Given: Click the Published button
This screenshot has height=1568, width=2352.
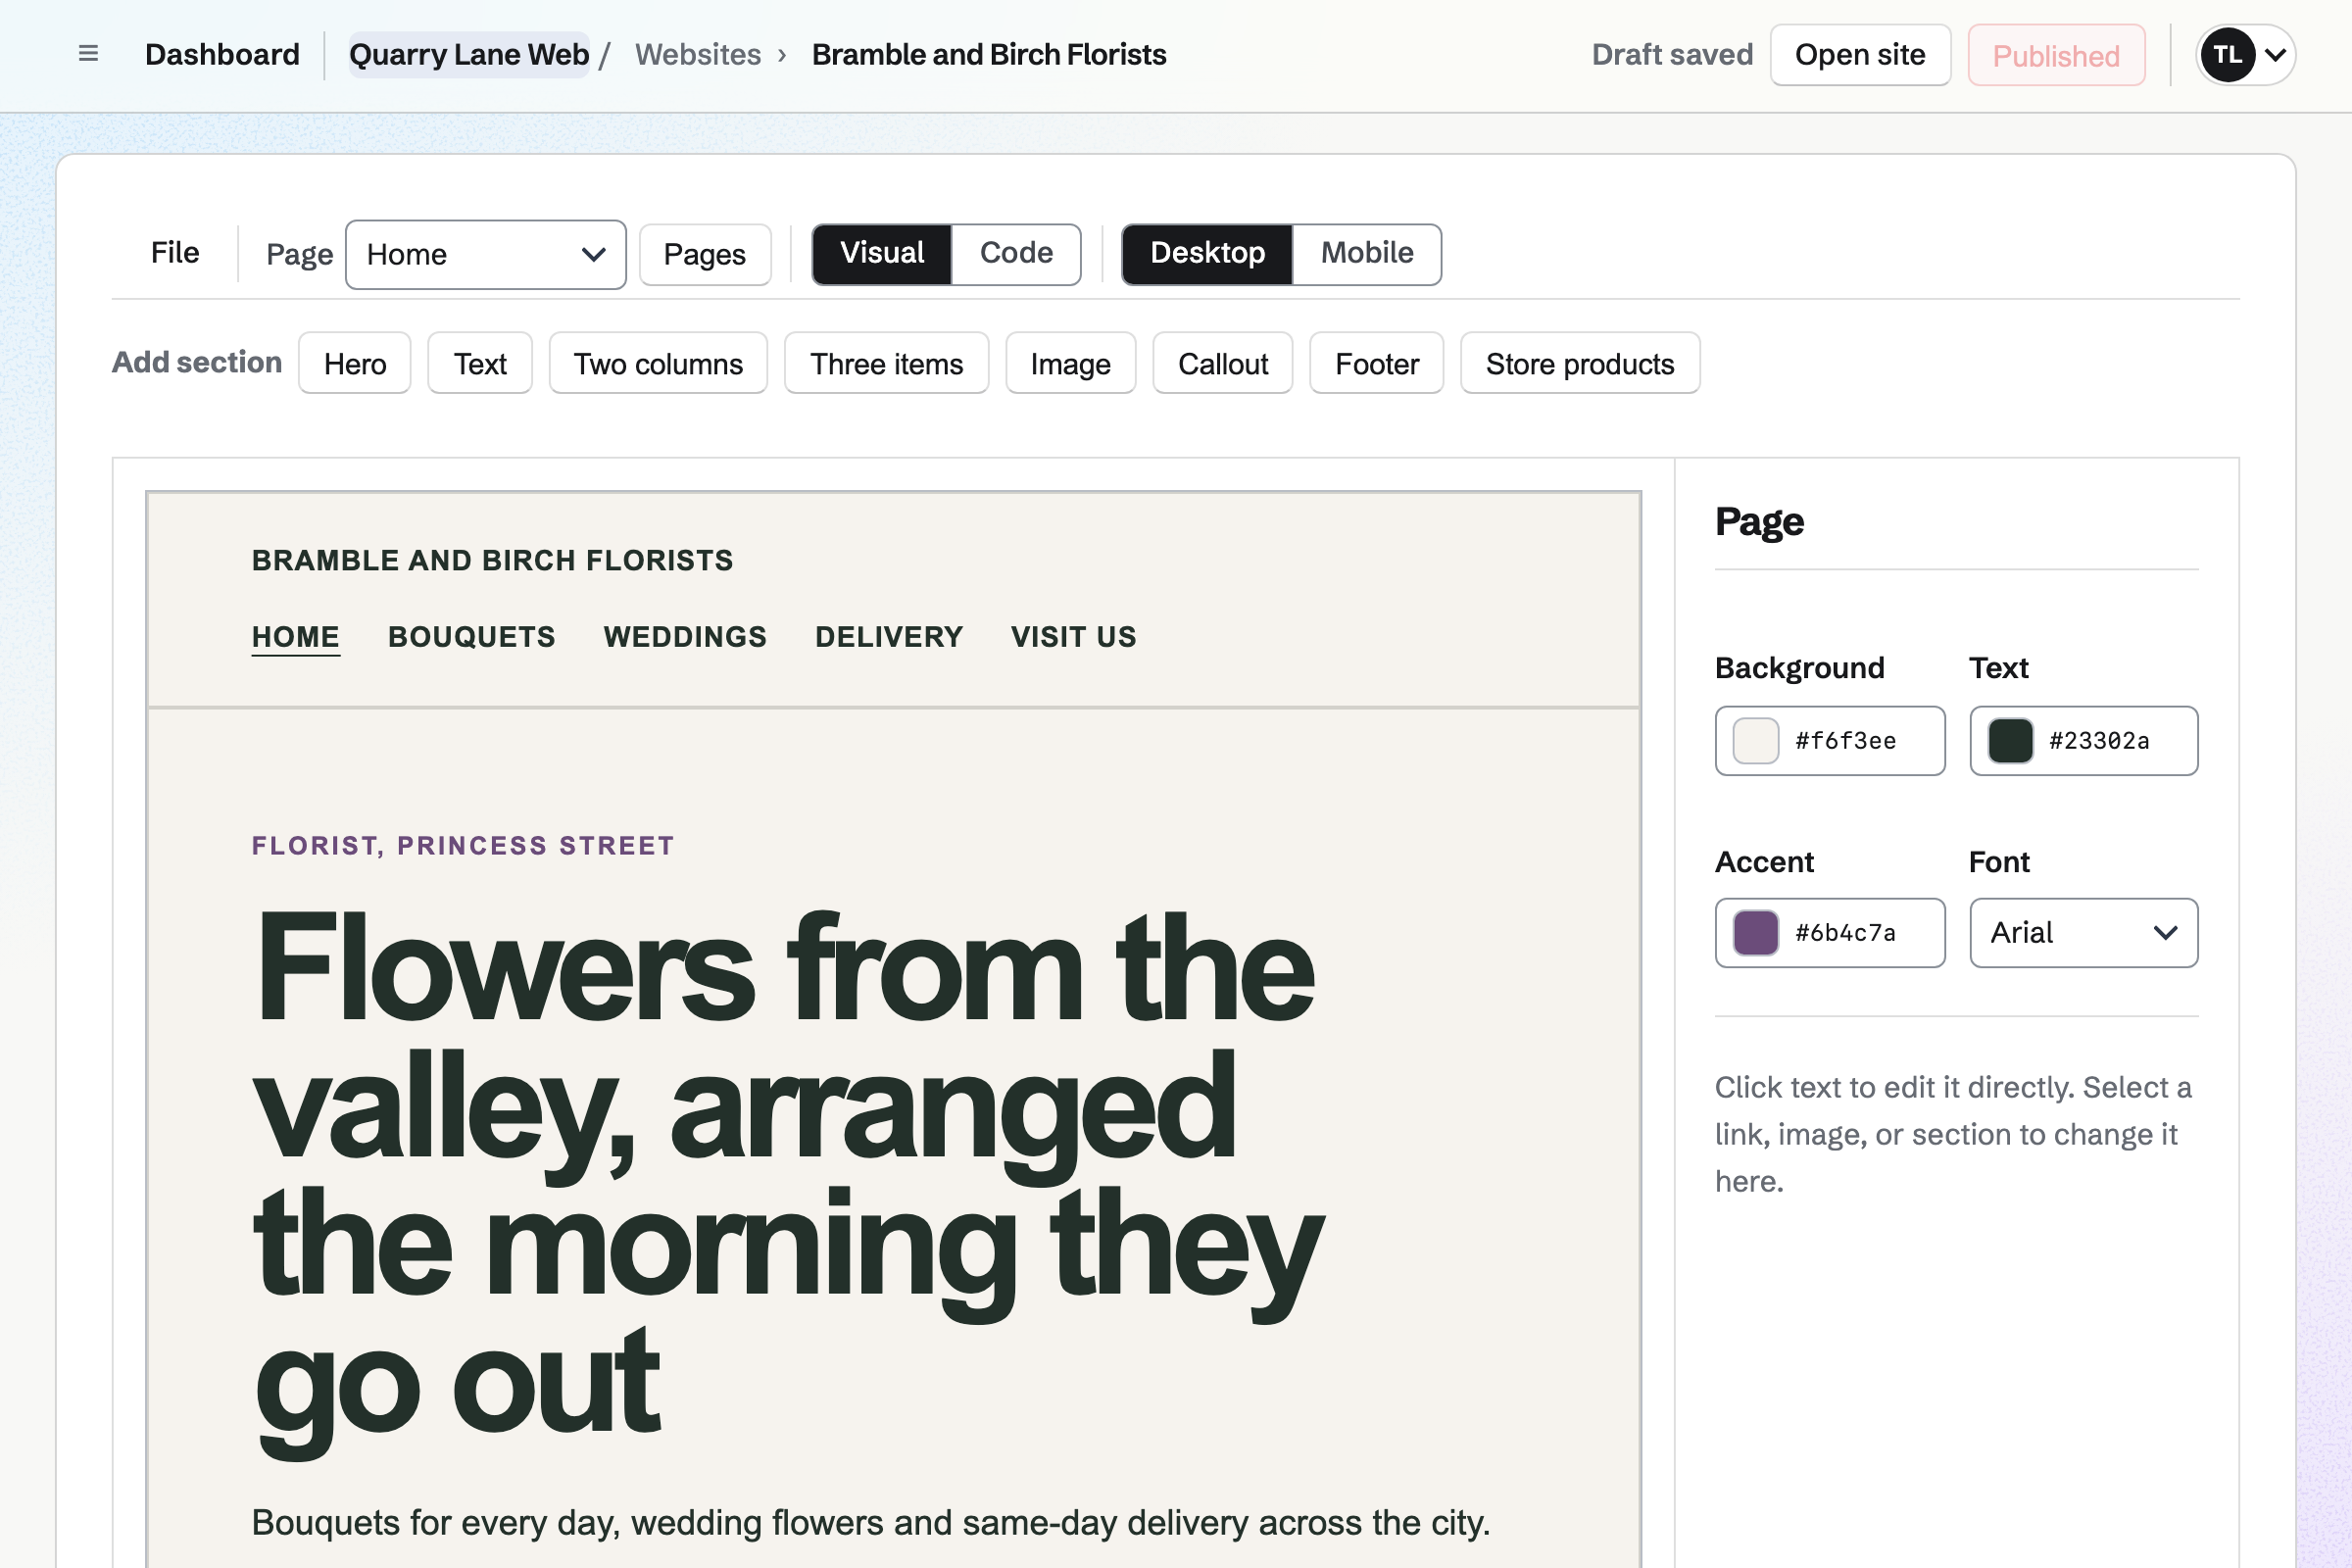Looking at the screenshot, I should [2056, 55].
